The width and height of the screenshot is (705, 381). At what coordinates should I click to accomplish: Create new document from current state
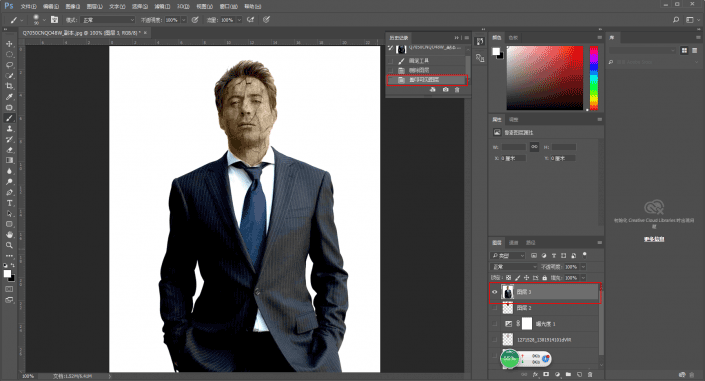tap(433, 90)
